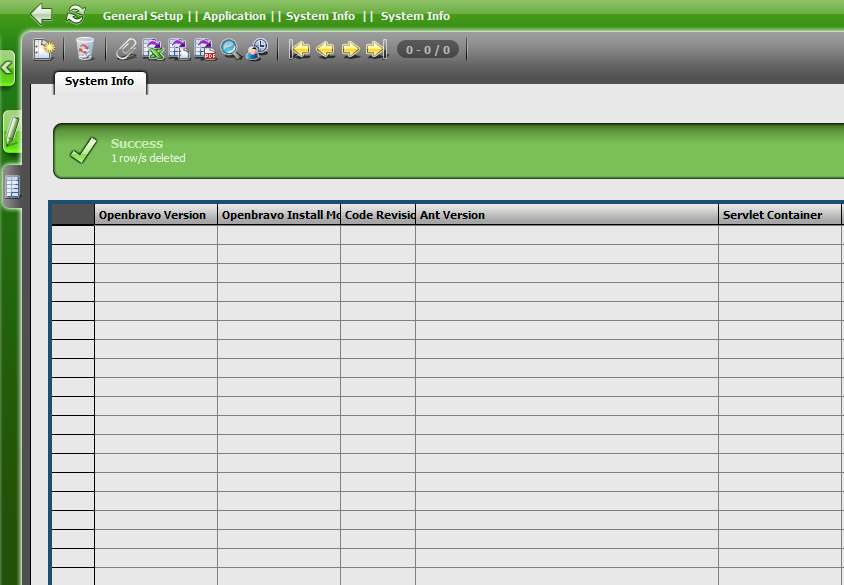Click the General Setup breadcrumb
This screenshot has height=585, width=844.
point(143,16)
